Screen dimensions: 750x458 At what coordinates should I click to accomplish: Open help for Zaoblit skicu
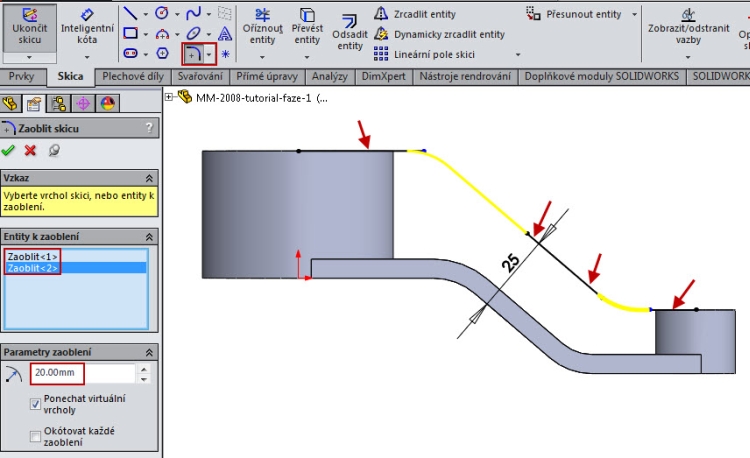coord(149,128)
